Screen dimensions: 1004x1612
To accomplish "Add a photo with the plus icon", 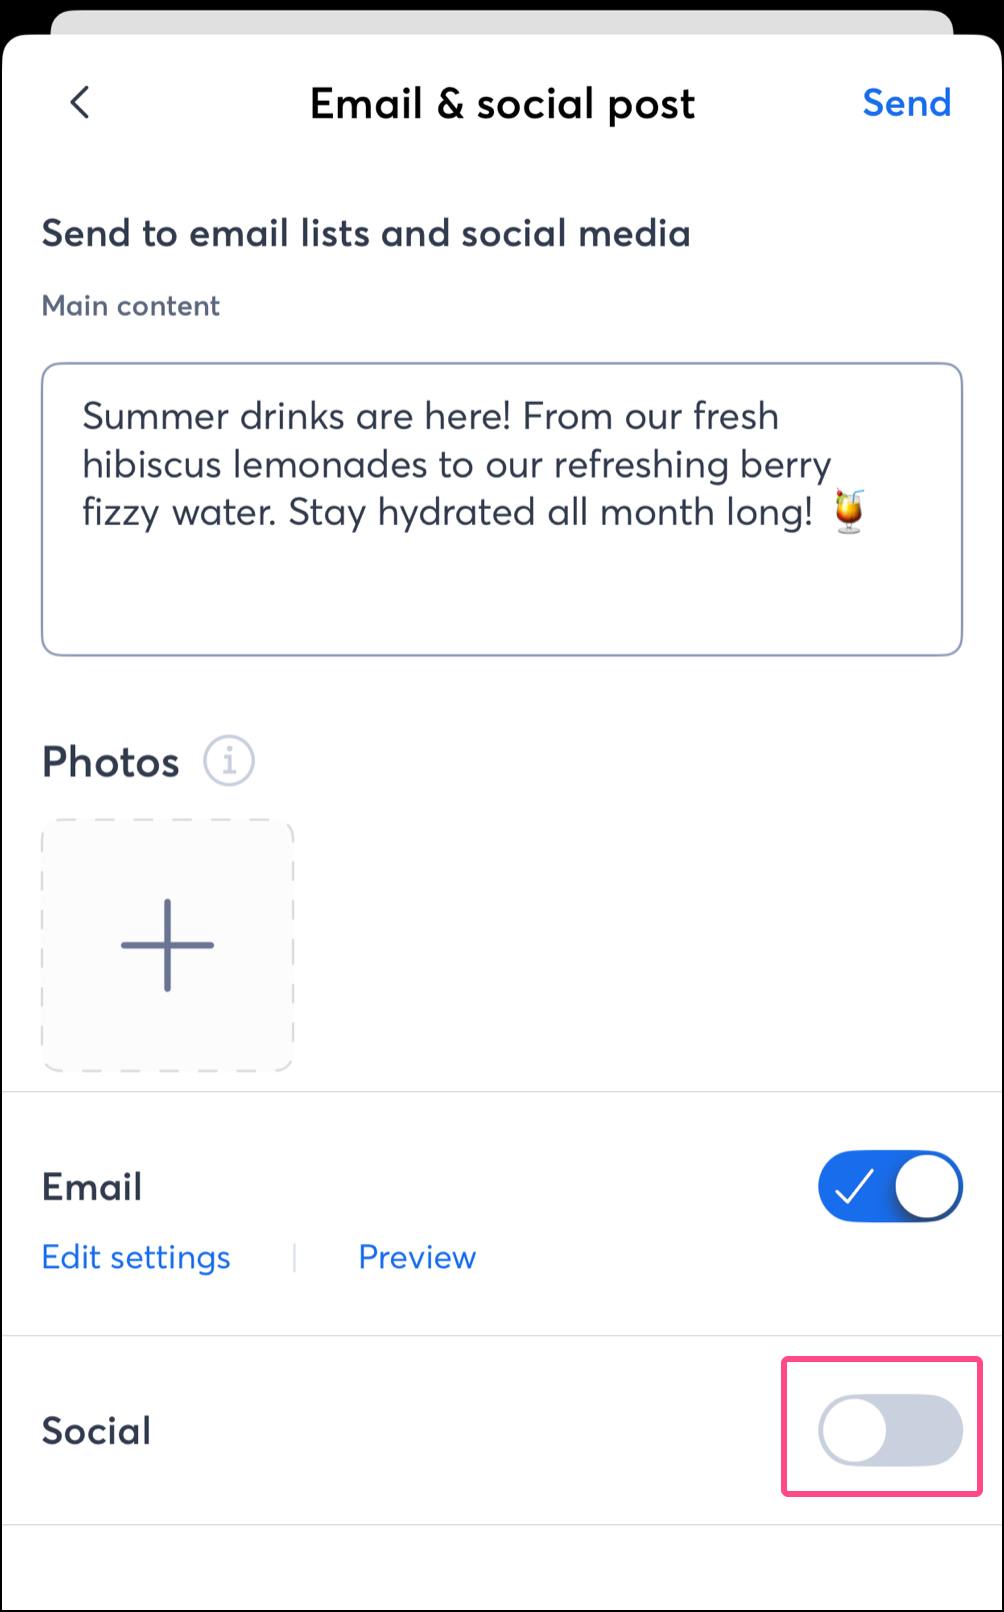I will pos(167,945).
